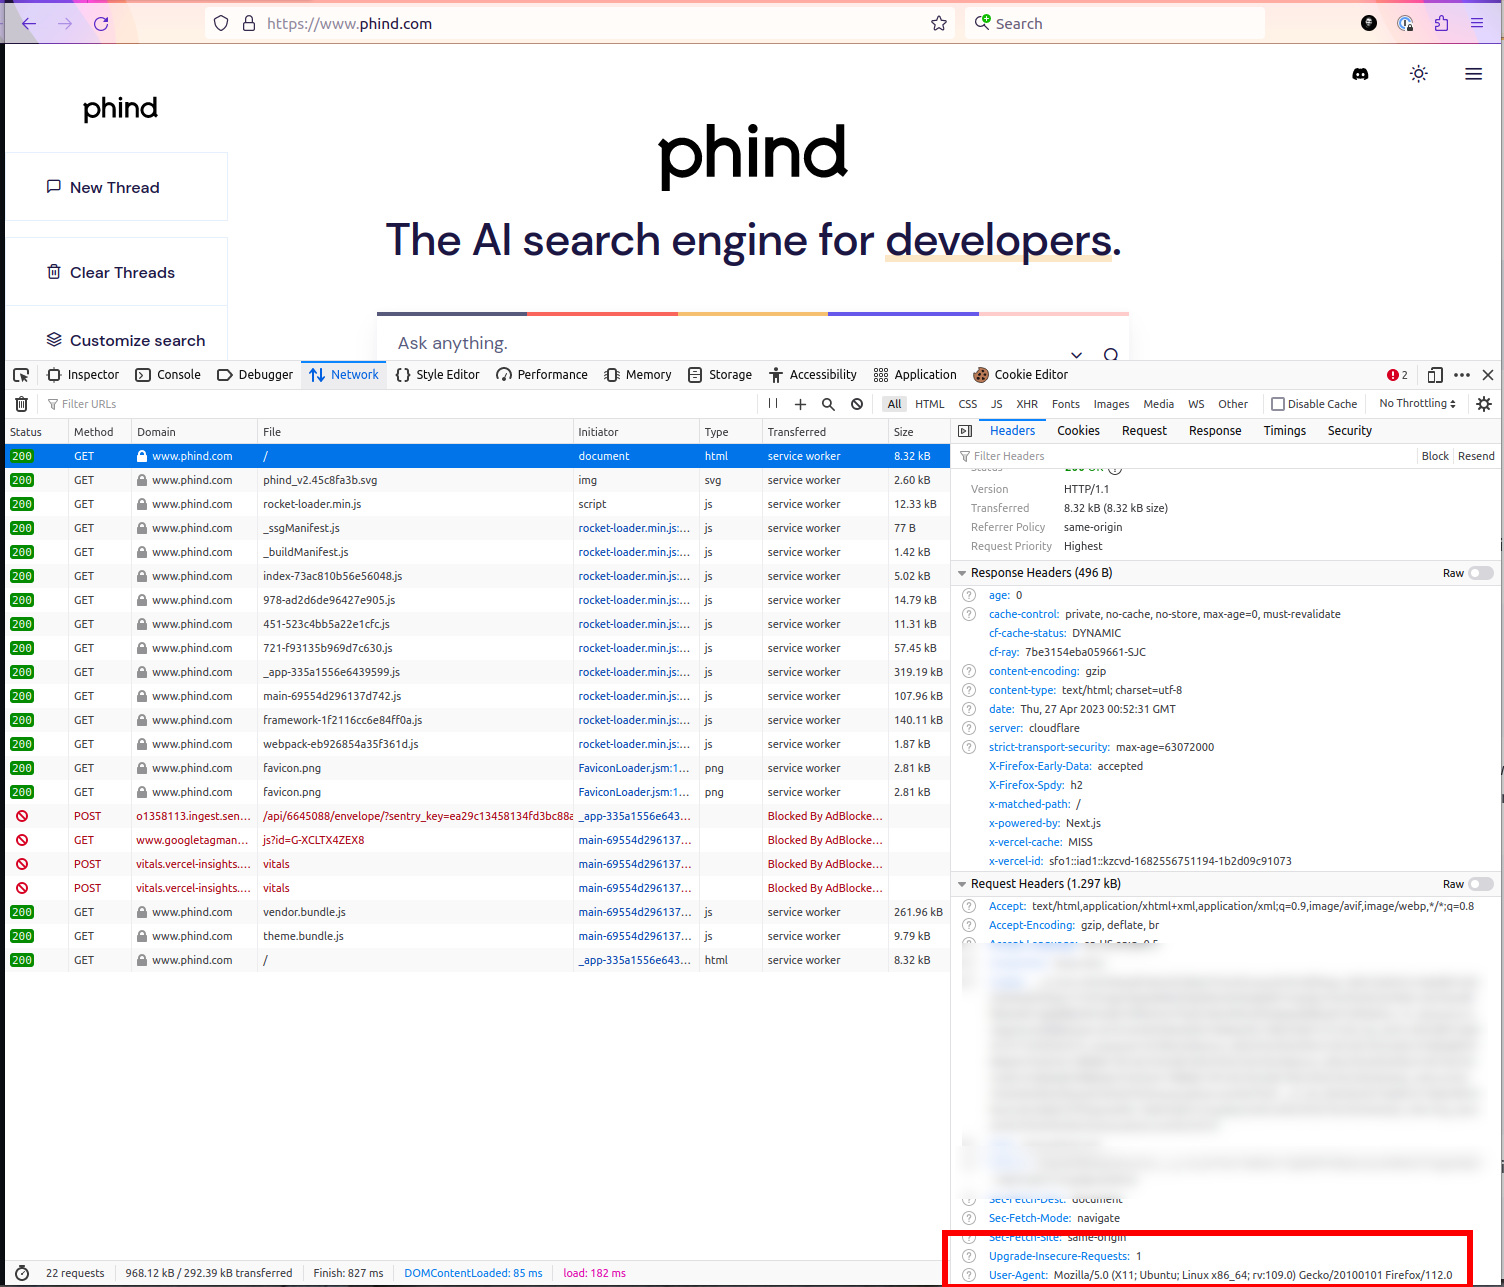Select the phind_v2.45c8fa3b.svg request row

pos(477,480)
